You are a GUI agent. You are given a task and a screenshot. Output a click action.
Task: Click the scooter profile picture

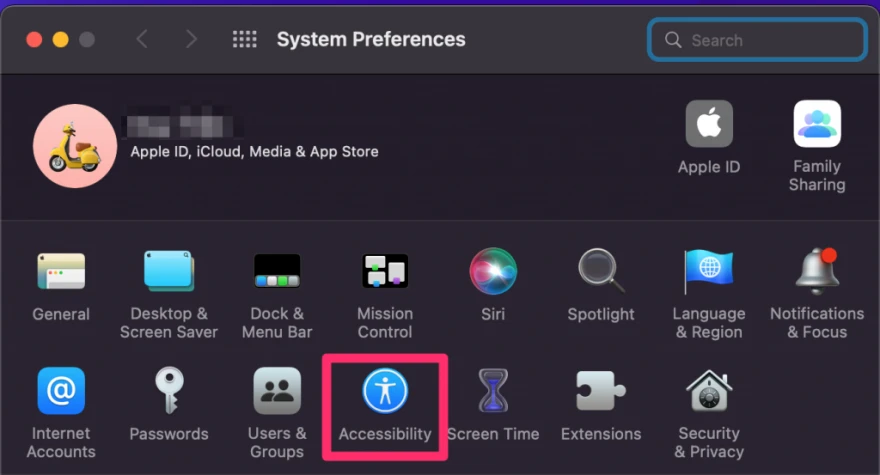pos(74,146)
